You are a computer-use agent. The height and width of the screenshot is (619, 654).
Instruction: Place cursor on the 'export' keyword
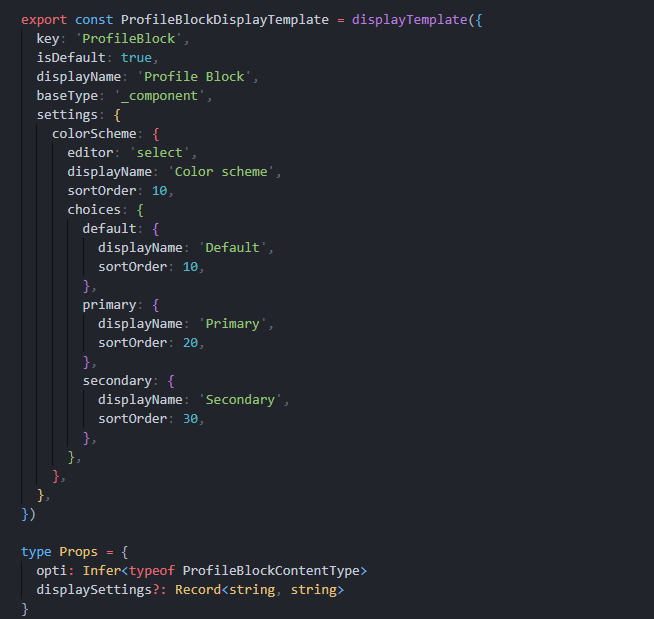click(44, 20)
